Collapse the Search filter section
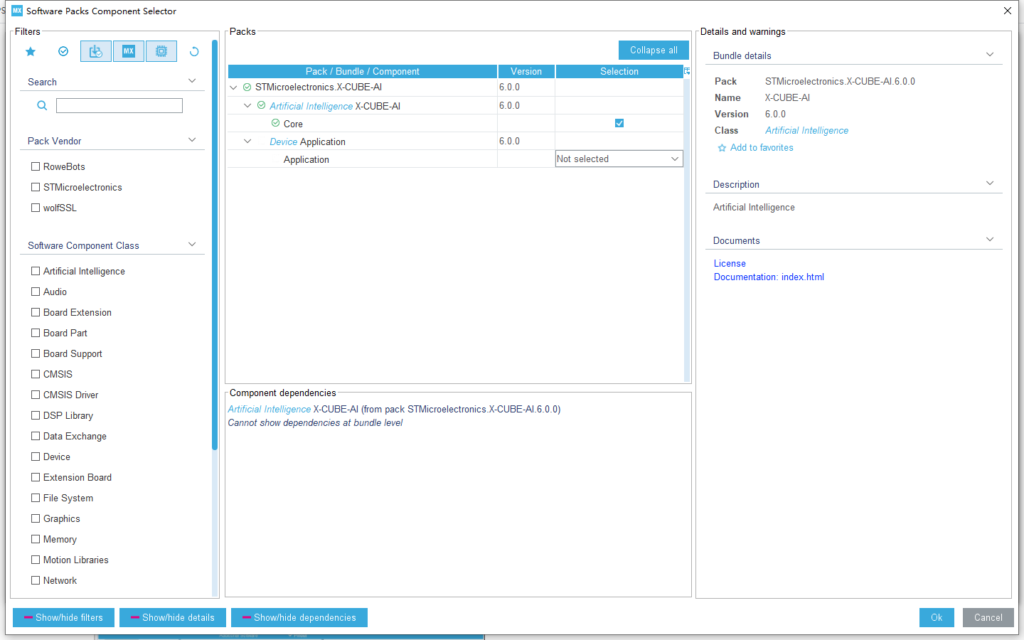This screenshot has width=1024, height=640. [192, 81]
